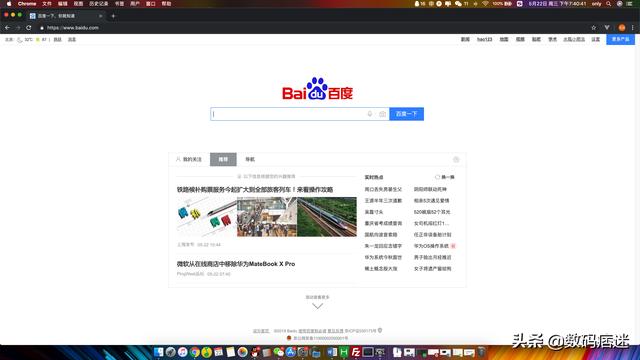Select the 推荐 tab
640x360 pixels.
pyautogui.click(x=223, y=160)
